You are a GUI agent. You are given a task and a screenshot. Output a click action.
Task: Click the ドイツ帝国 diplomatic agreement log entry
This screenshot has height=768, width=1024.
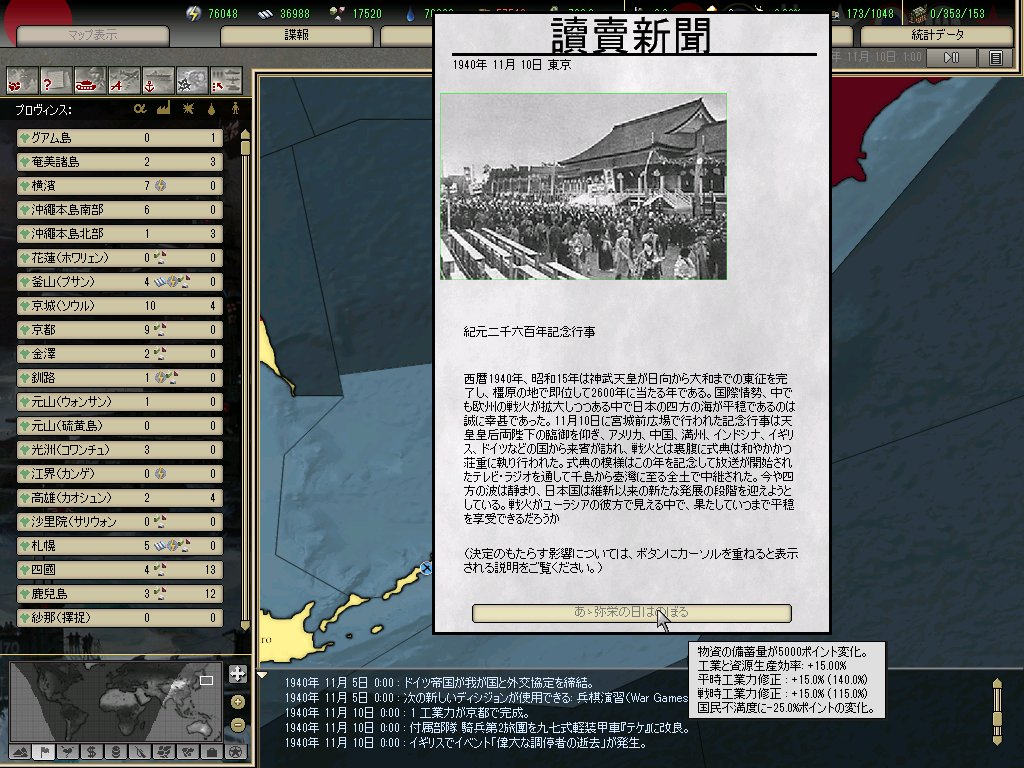[x=439, y=683]
